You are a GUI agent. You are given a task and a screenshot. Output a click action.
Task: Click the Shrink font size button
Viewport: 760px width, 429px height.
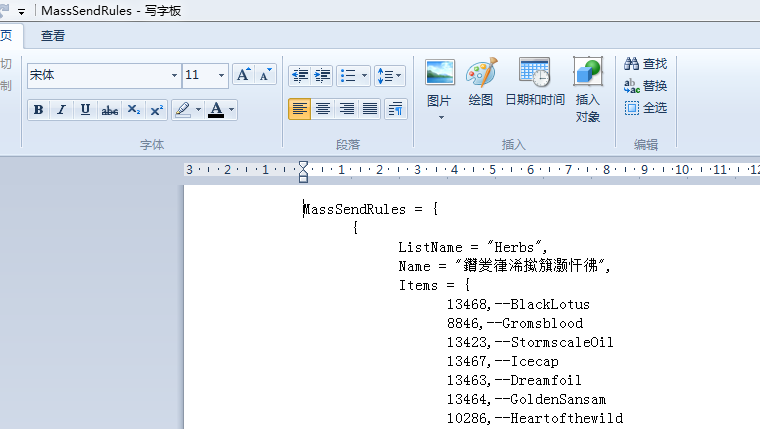265,75
